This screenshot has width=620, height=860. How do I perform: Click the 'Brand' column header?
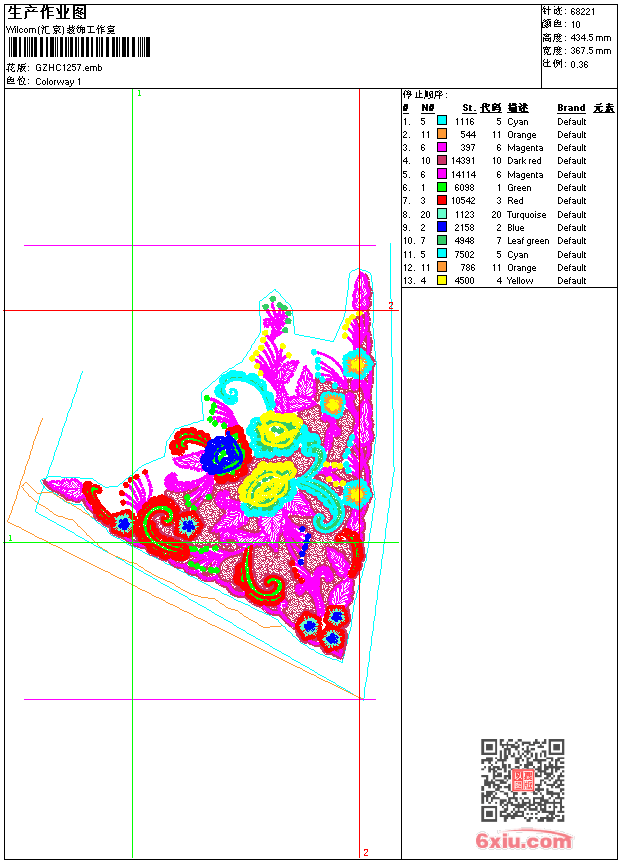tap(571, 108)
